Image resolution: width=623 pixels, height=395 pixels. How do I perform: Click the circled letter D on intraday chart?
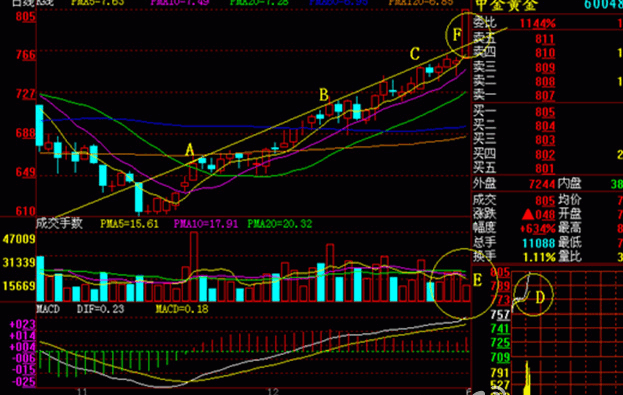[x=540, y=297]
